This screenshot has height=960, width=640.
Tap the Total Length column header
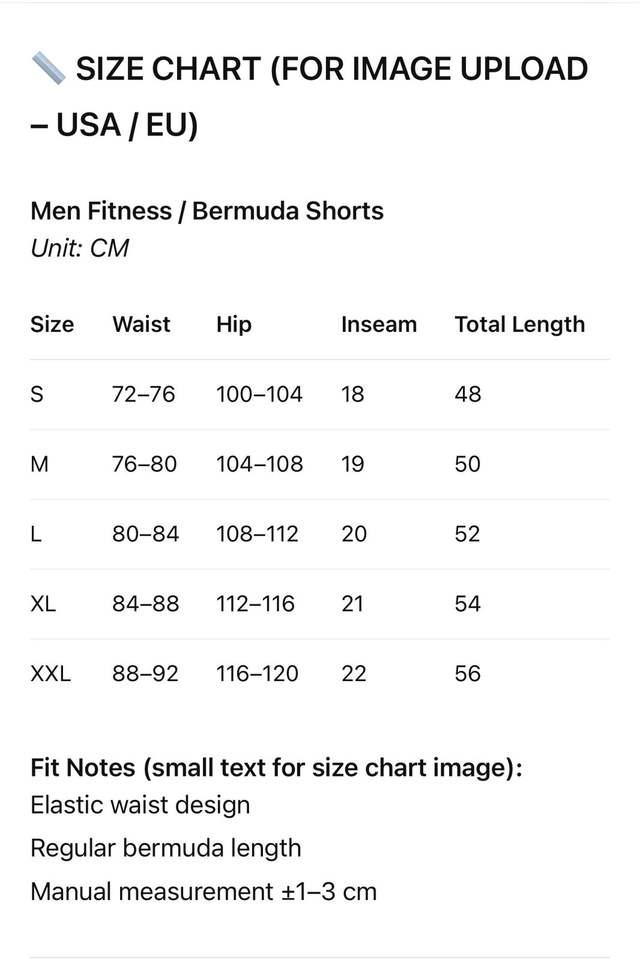click(519, 324)
